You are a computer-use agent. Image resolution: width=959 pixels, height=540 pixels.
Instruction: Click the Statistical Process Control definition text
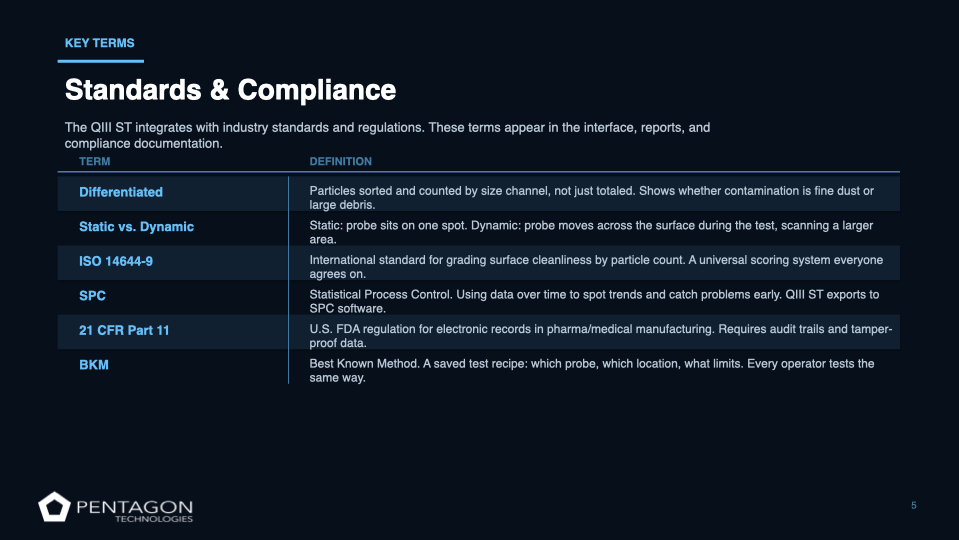594,301
